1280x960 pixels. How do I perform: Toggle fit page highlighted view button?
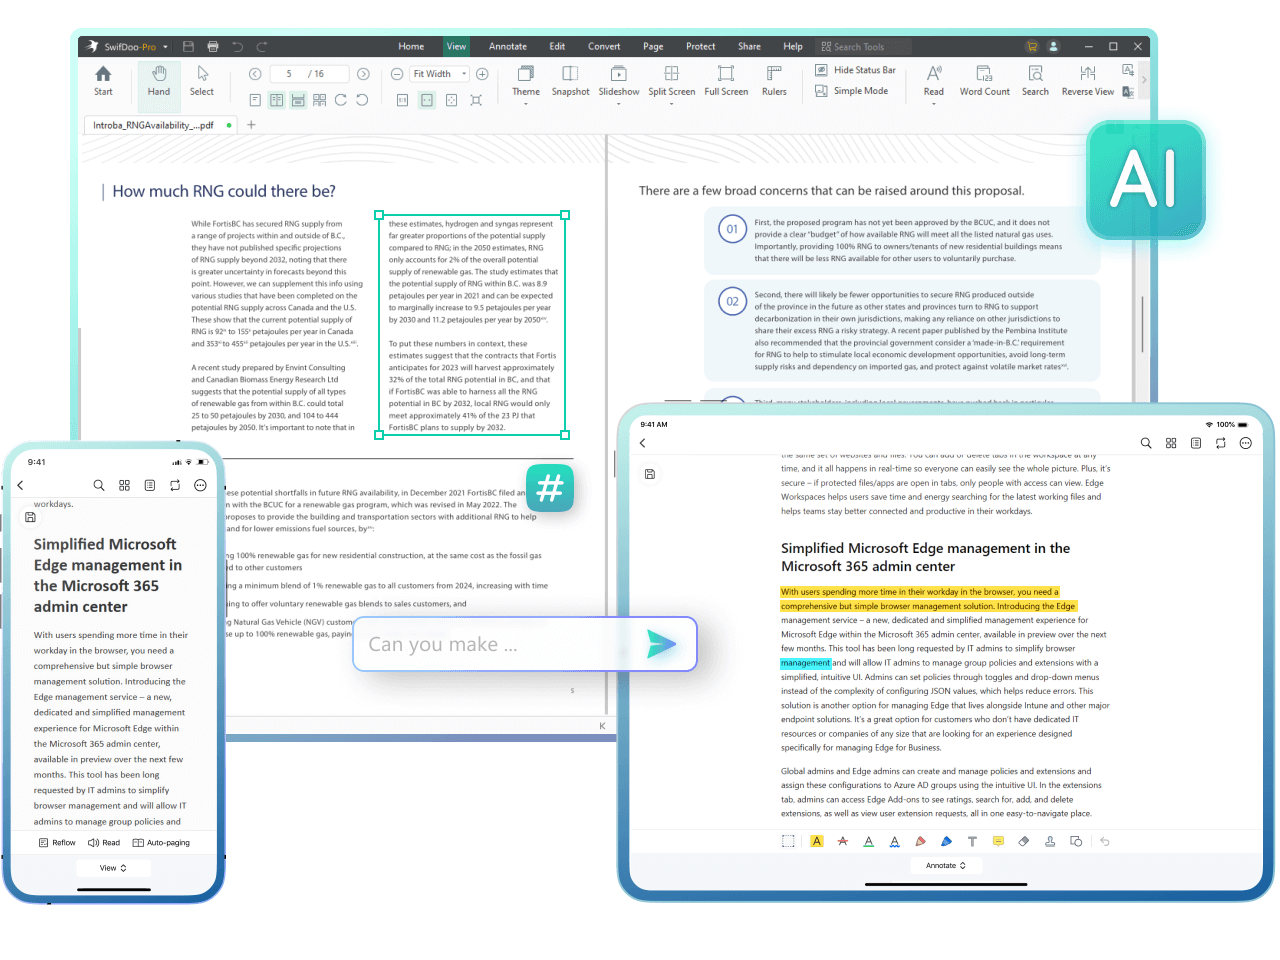coord(427,100)
